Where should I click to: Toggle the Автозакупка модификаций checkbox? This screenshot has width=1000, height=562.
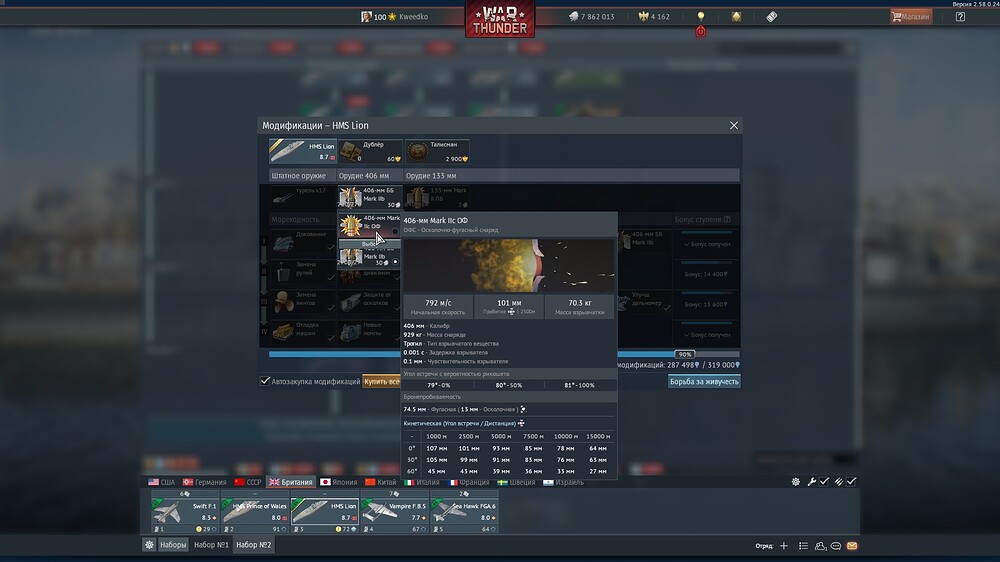(x=265, y=381)
